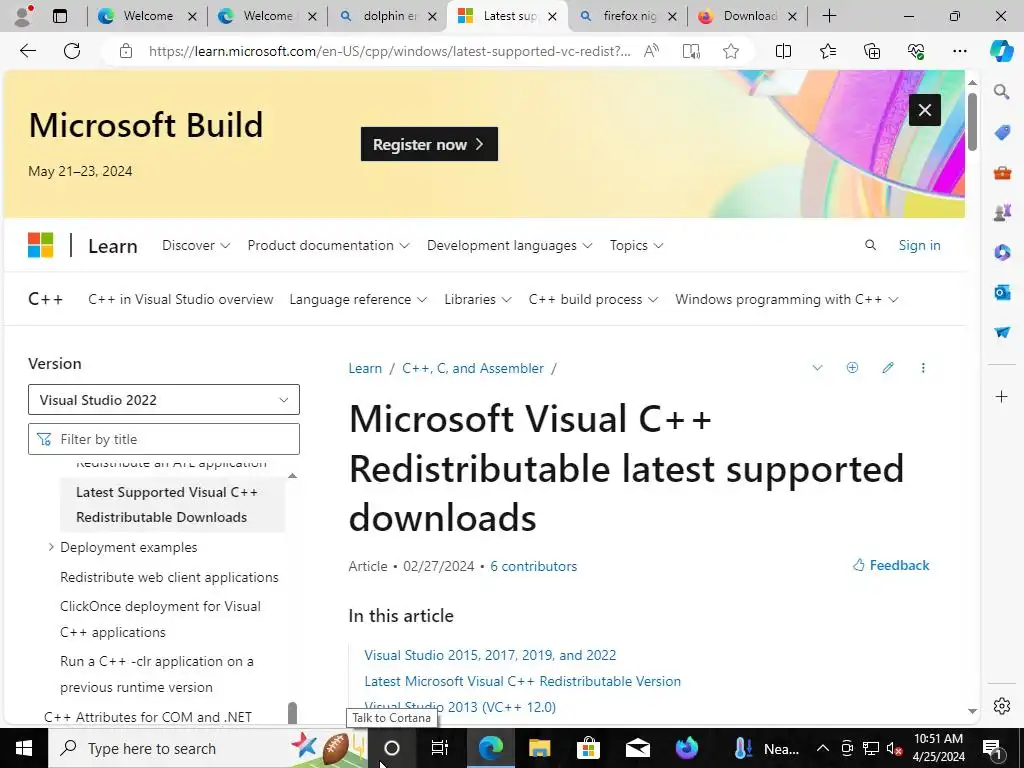The height and width of the screenshot is (768, 1024).
Task: Switch to the firefox nightly search tab
Action: [628, 16]
